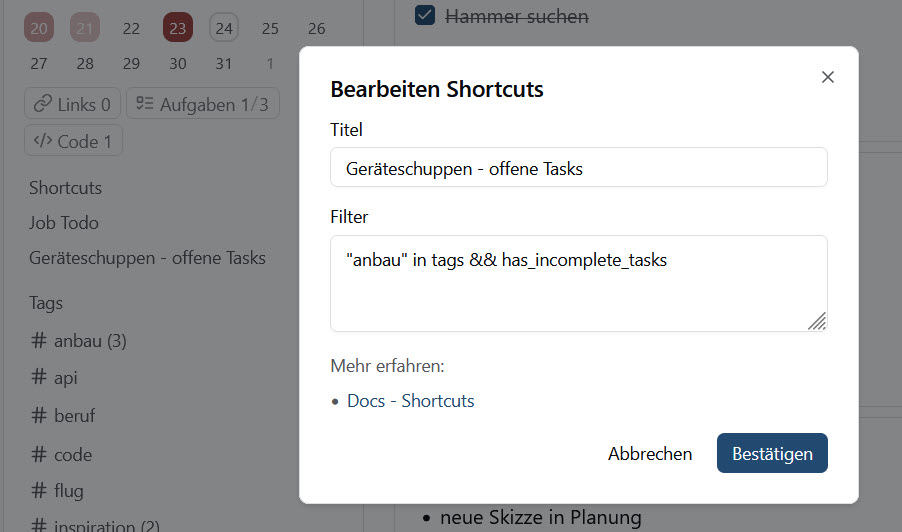Image resolution: width=902 pixels, height=532 pixels.
Task: Click the Aufgaben 1/3 checklist icon
Action: (x=145, y=104)
